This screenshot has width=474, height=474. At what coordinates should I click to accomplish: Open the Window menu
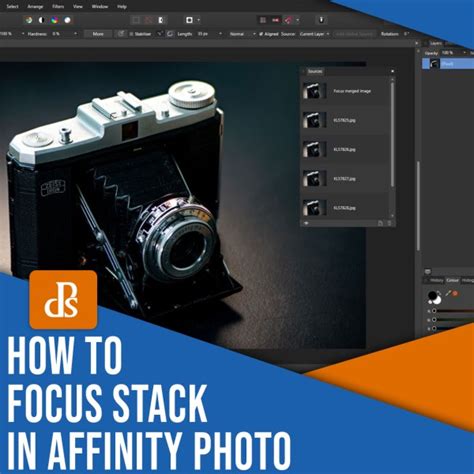100,6
